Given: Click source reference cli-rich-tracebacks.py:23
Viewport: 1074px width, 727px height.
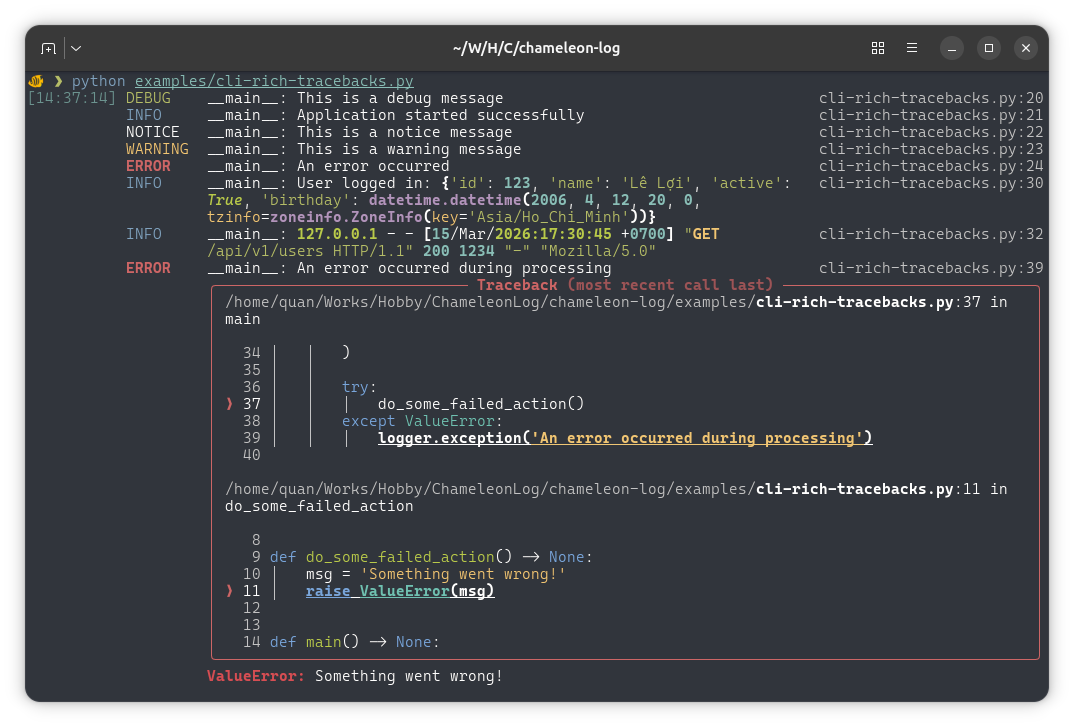Looking at the screenshot, I should (x=931, y=149).
